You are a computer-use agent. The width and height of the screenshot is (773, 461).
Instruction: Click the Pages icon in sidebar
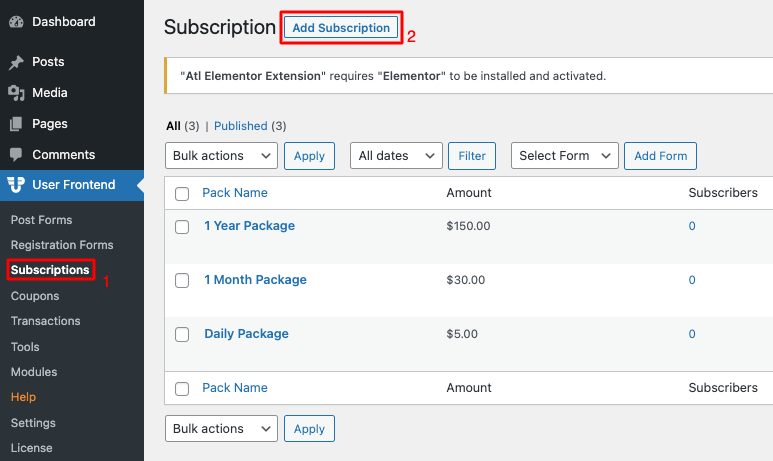pos(16,124)
